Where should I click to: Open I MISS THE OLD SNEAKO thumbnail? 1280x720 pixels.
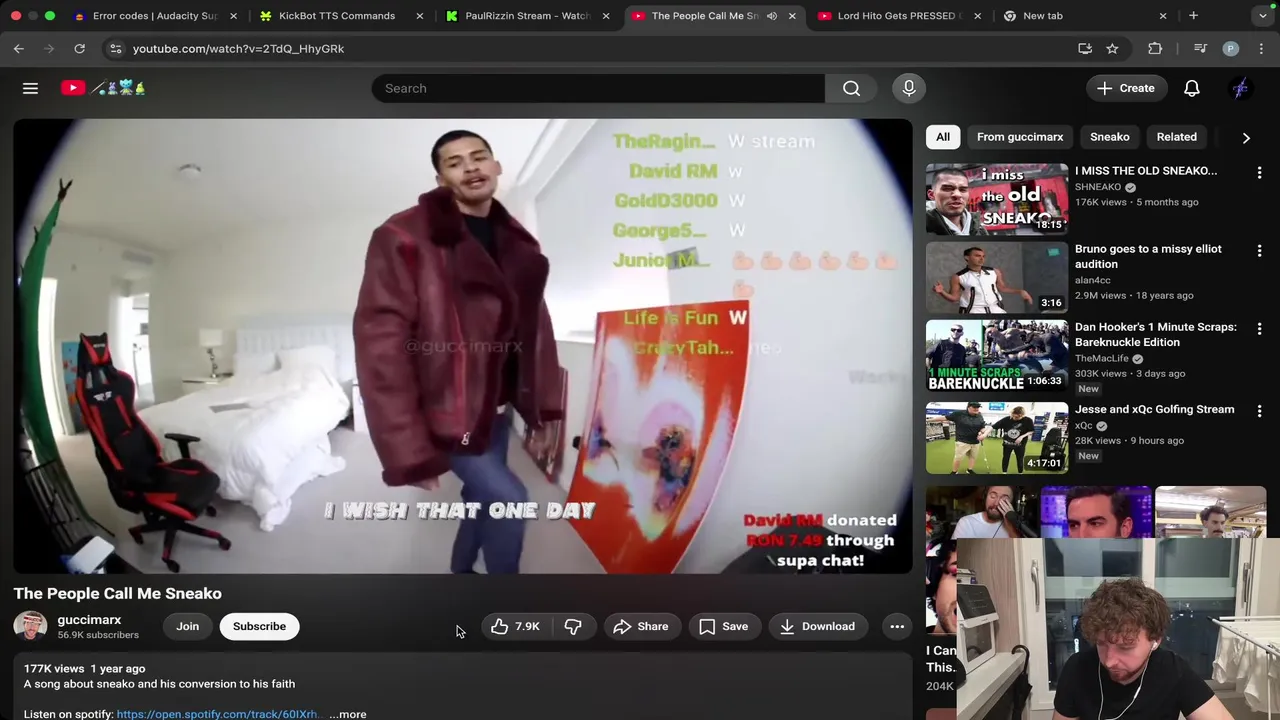(997, 199)
